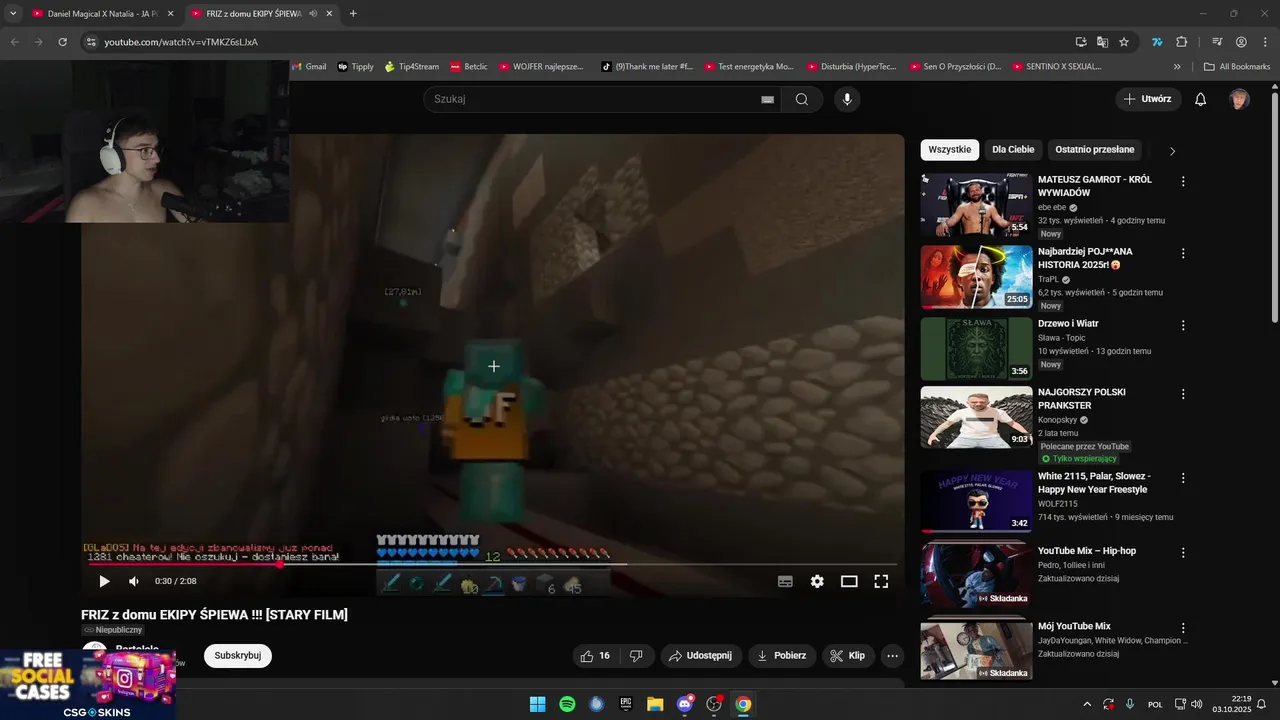Open a new browser tab
The width and height of the screenshot is (1280, 720).
[353, 14]
